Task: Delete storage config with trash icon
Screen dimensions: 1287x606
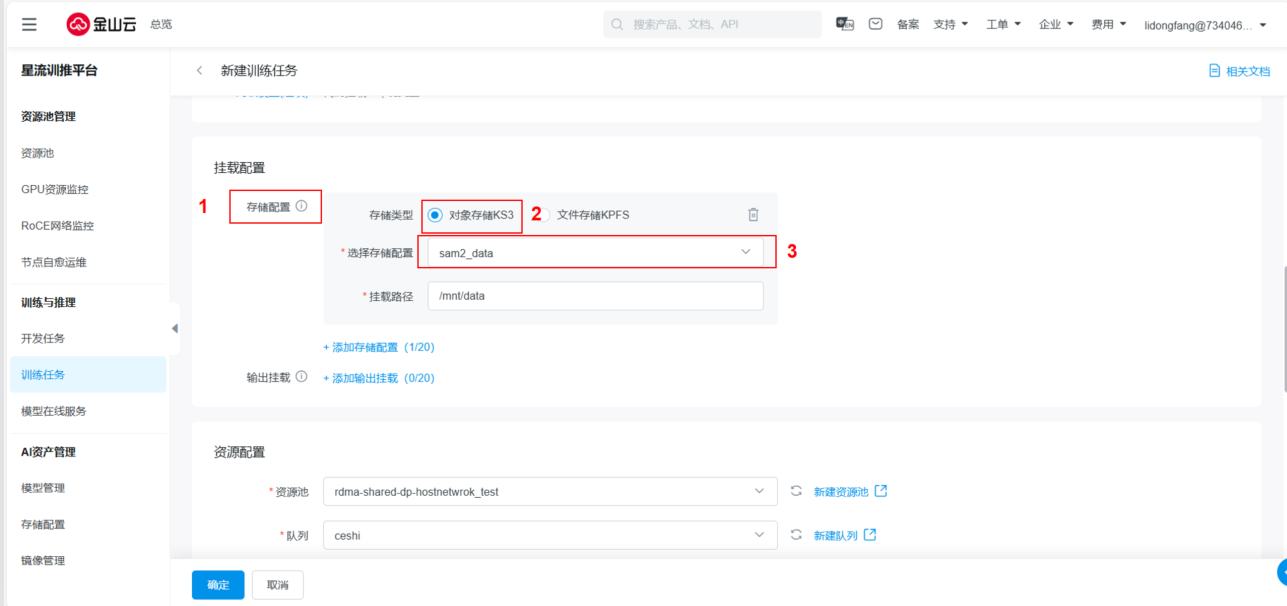Action: point(753,214)
